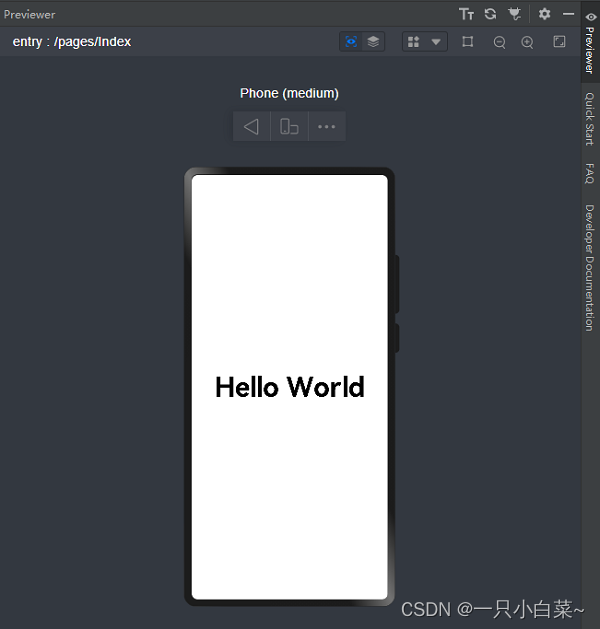The width and height of the screenshot is (600, 629).
Task: Click the crop frame icon in toolbar
Action: (x=468, y=42)
